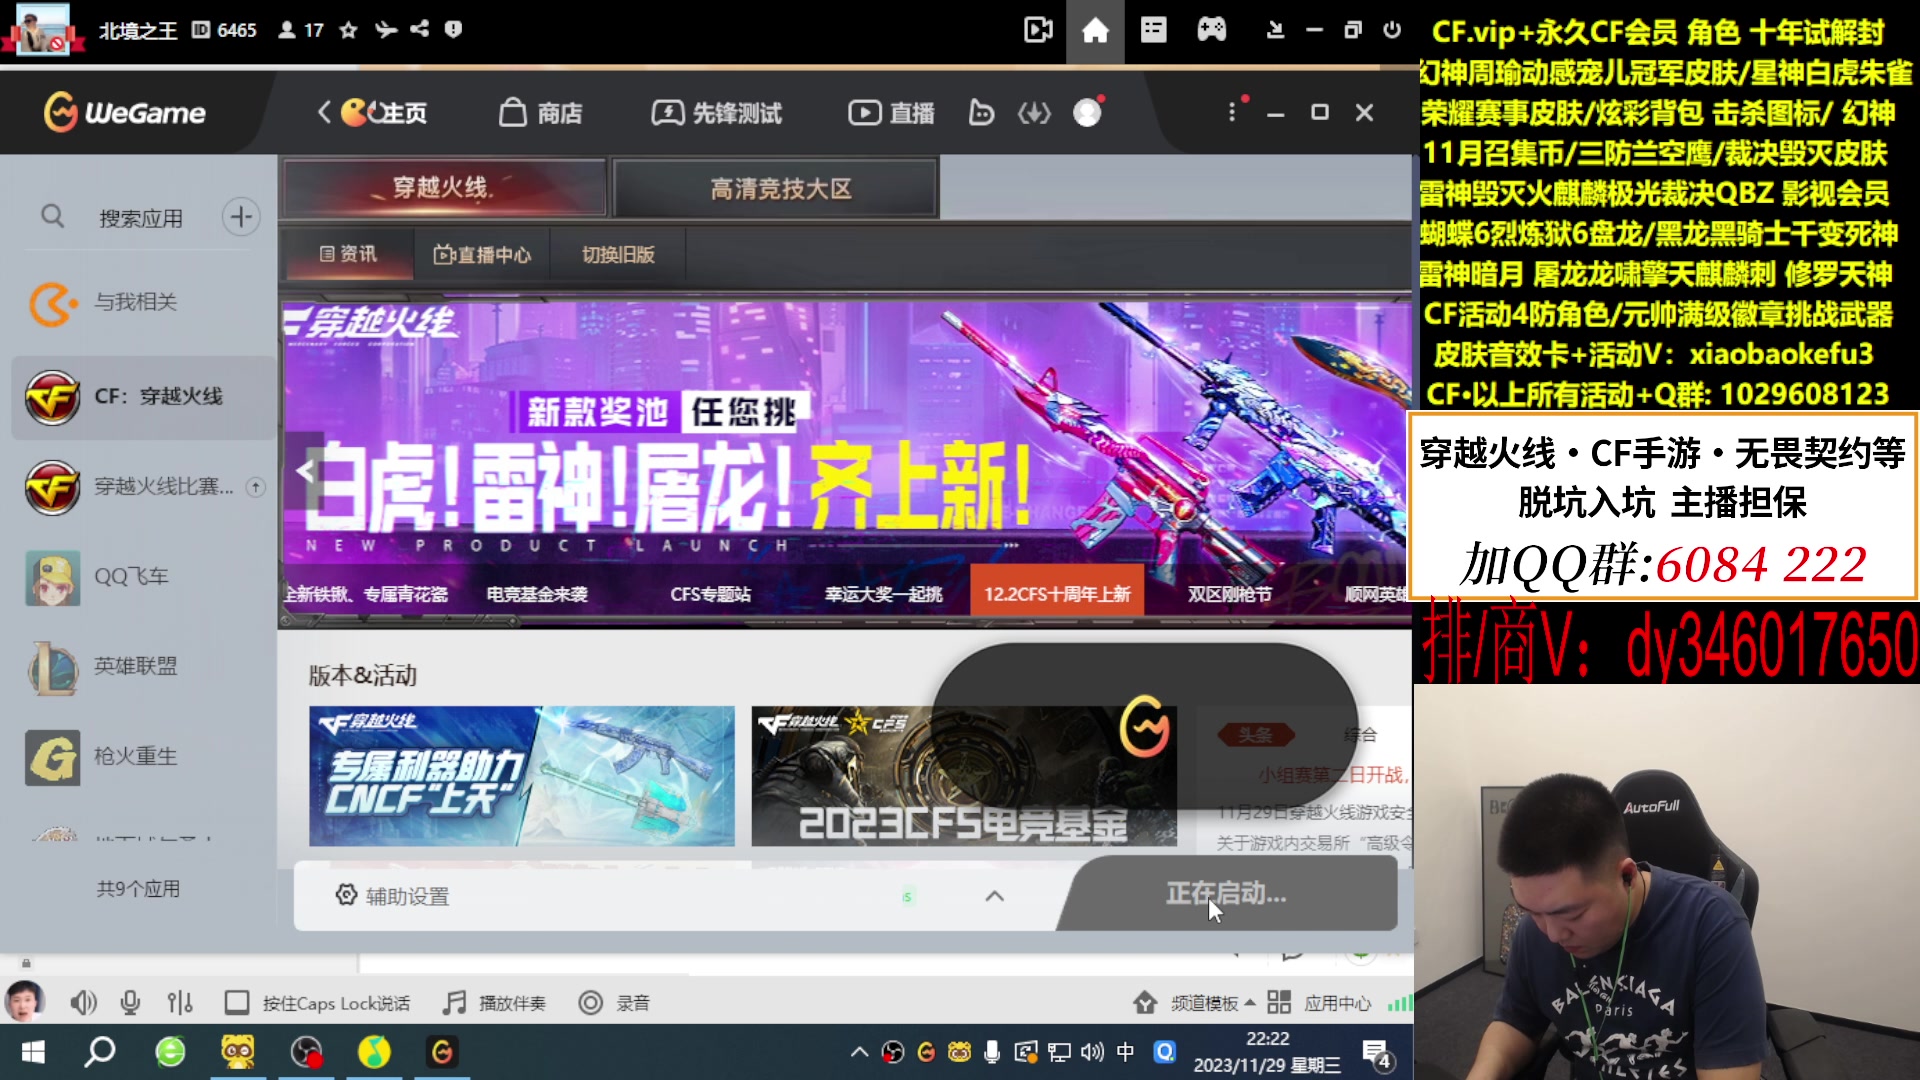The image size is (1920, 1080).
Task: Open the audio mixer settings icon
Action: [x=180, y=1002]
